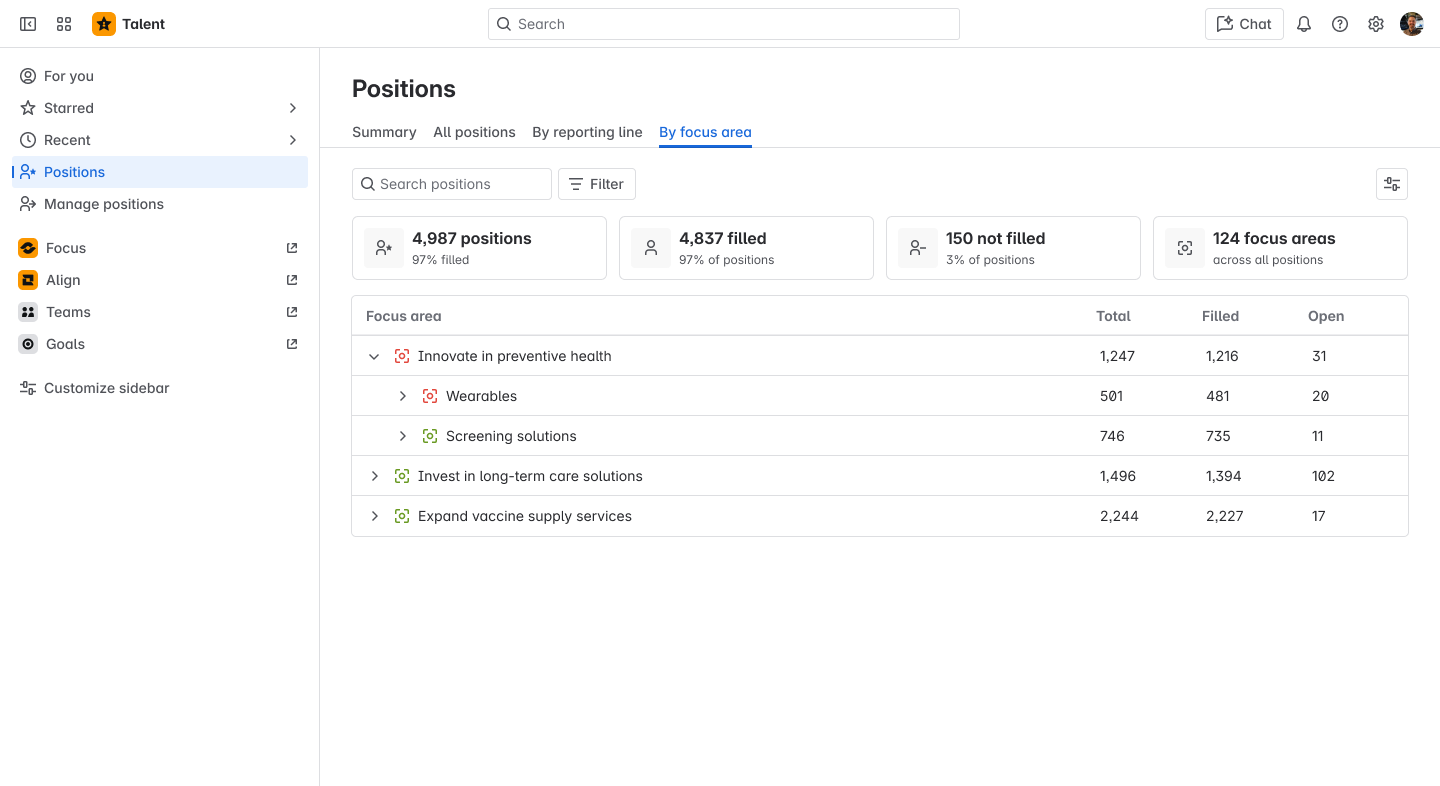Open the Chat button
The image size is (1440, 786).
click(x=1244, y=24)
